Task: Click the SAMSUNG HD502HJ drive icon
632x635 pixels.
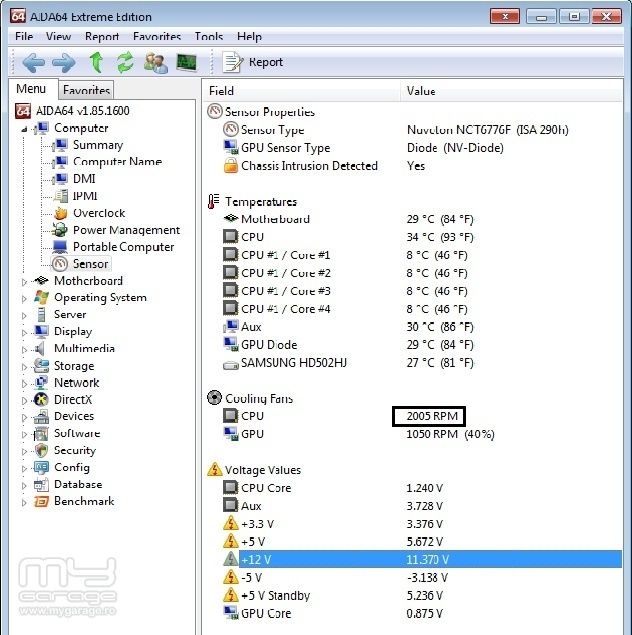Action: (x=231, y=365)
